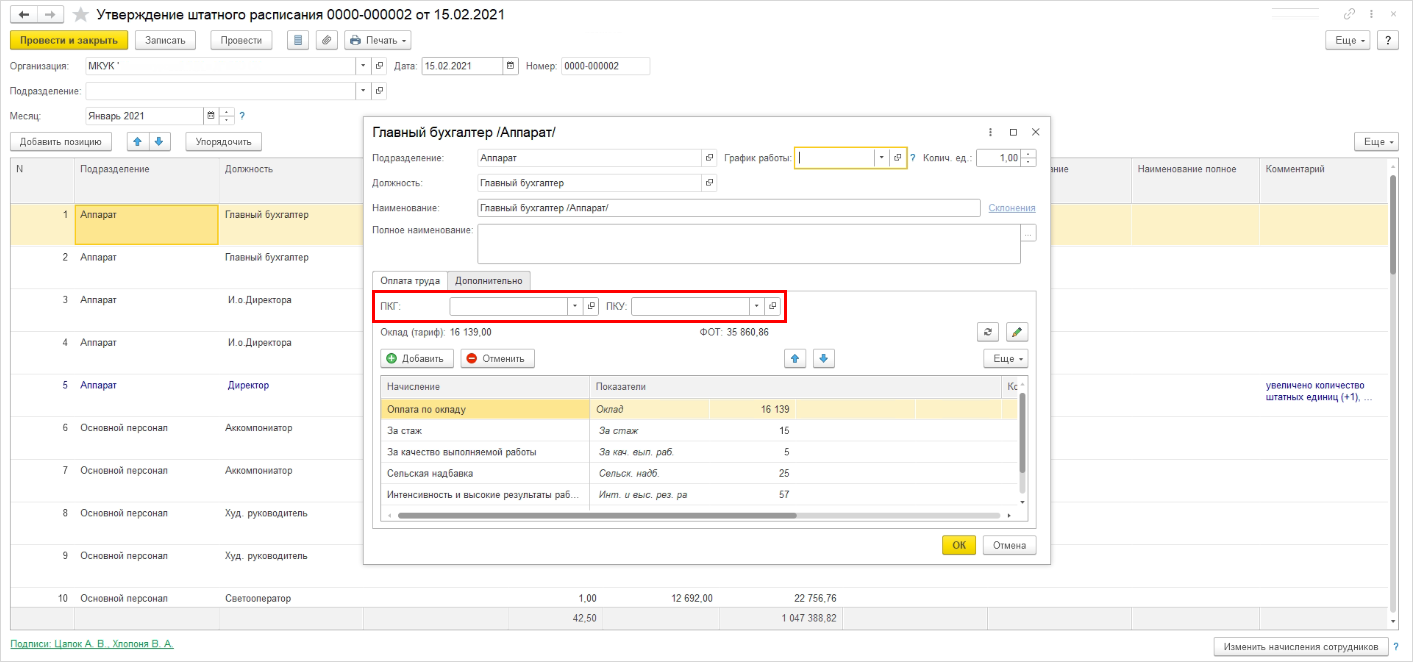This screenshot has height=662, width=1413.
Task: Go back with left arrow button
Action: click(x=23, y=15)
